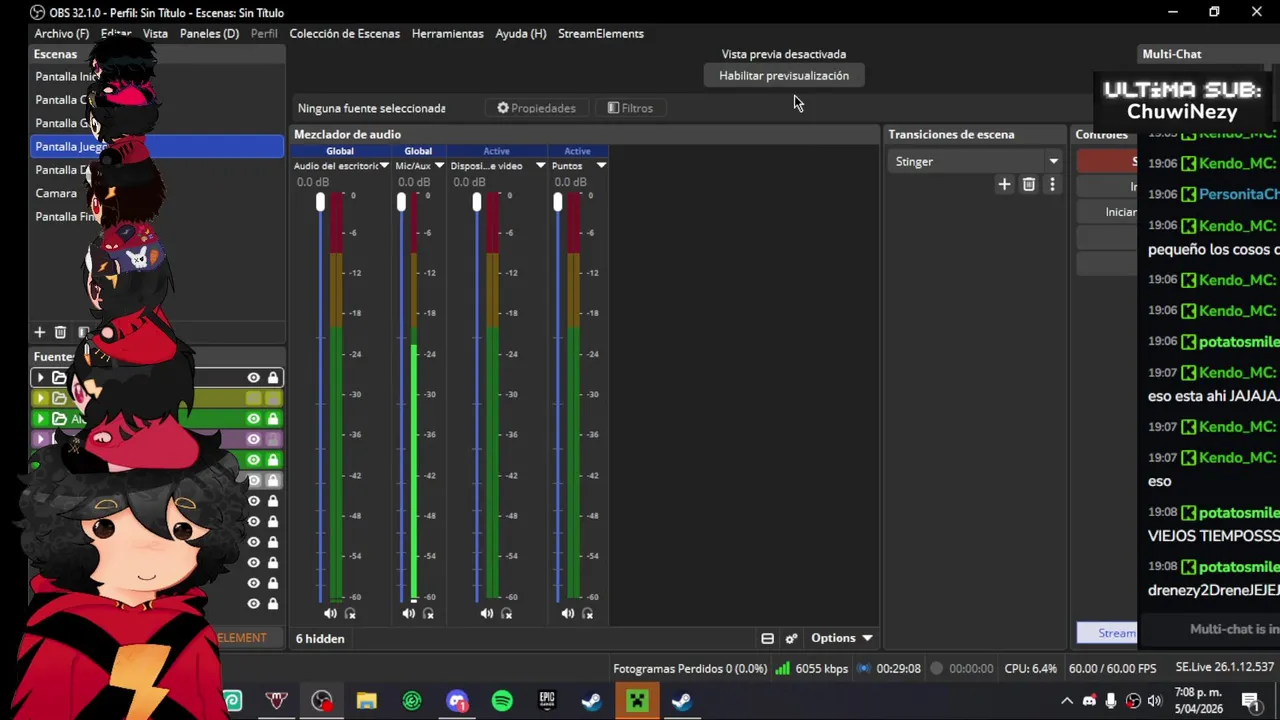Hide the first outlined source group
This screenshot has width=1280, height=720.
pos(253,377)
